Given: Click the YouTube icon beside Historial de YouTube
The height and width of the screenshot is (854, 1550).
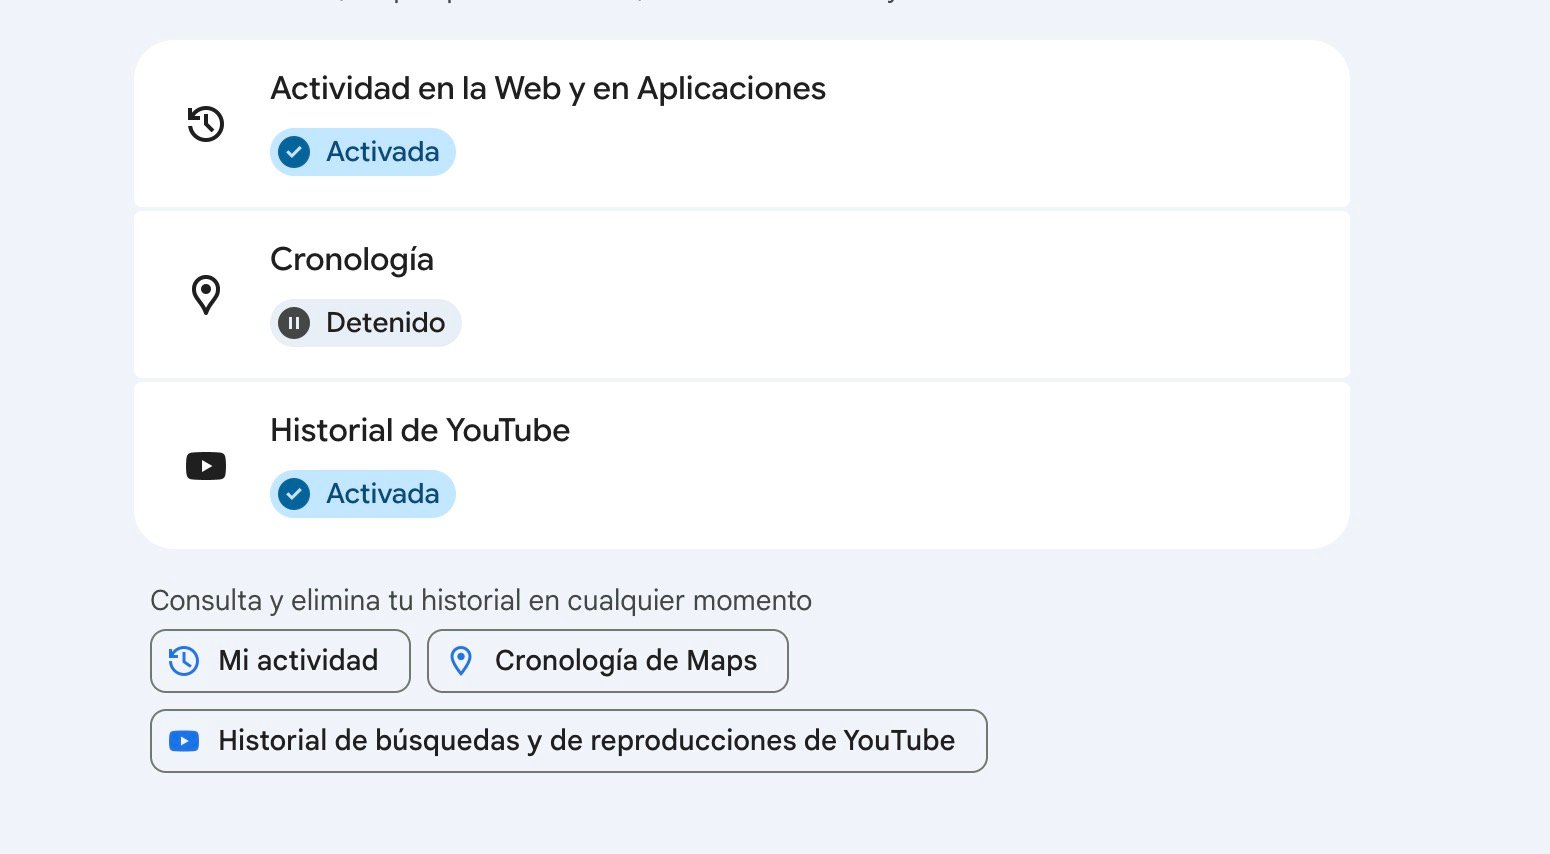Looking at the screenshot, I should (206, 466).
